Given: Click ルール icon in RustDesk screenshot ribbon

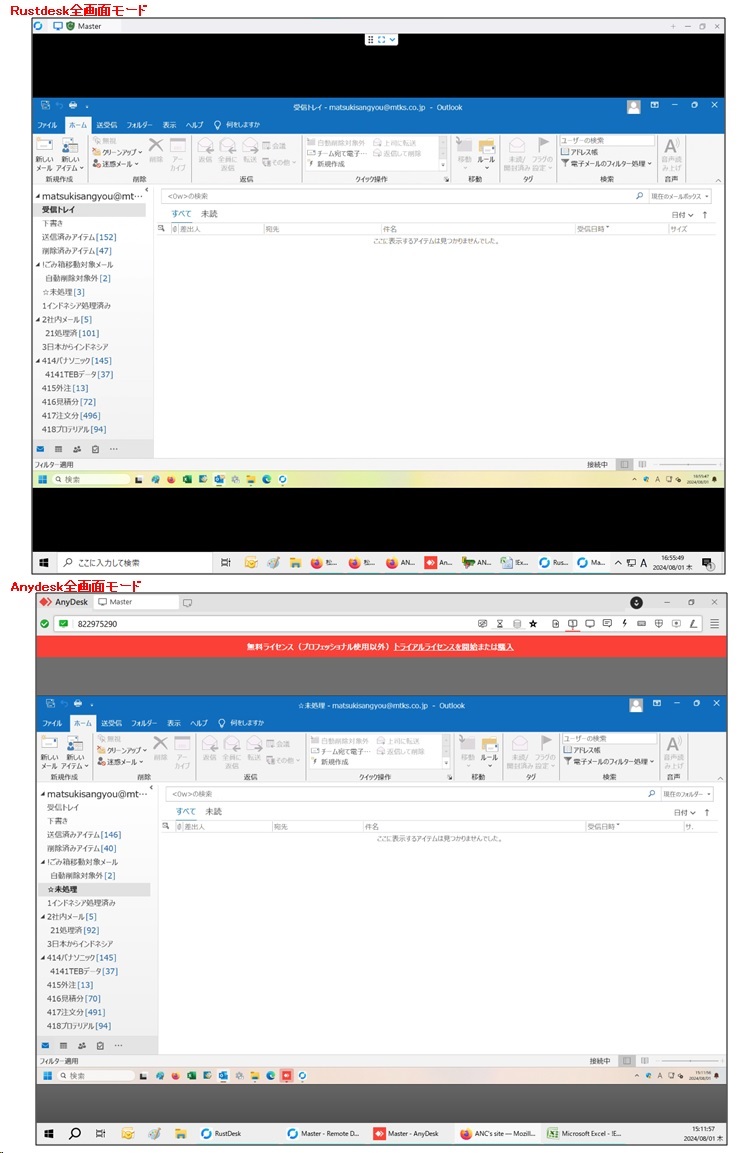Looking at the screenshot, I should pos(486,153).
